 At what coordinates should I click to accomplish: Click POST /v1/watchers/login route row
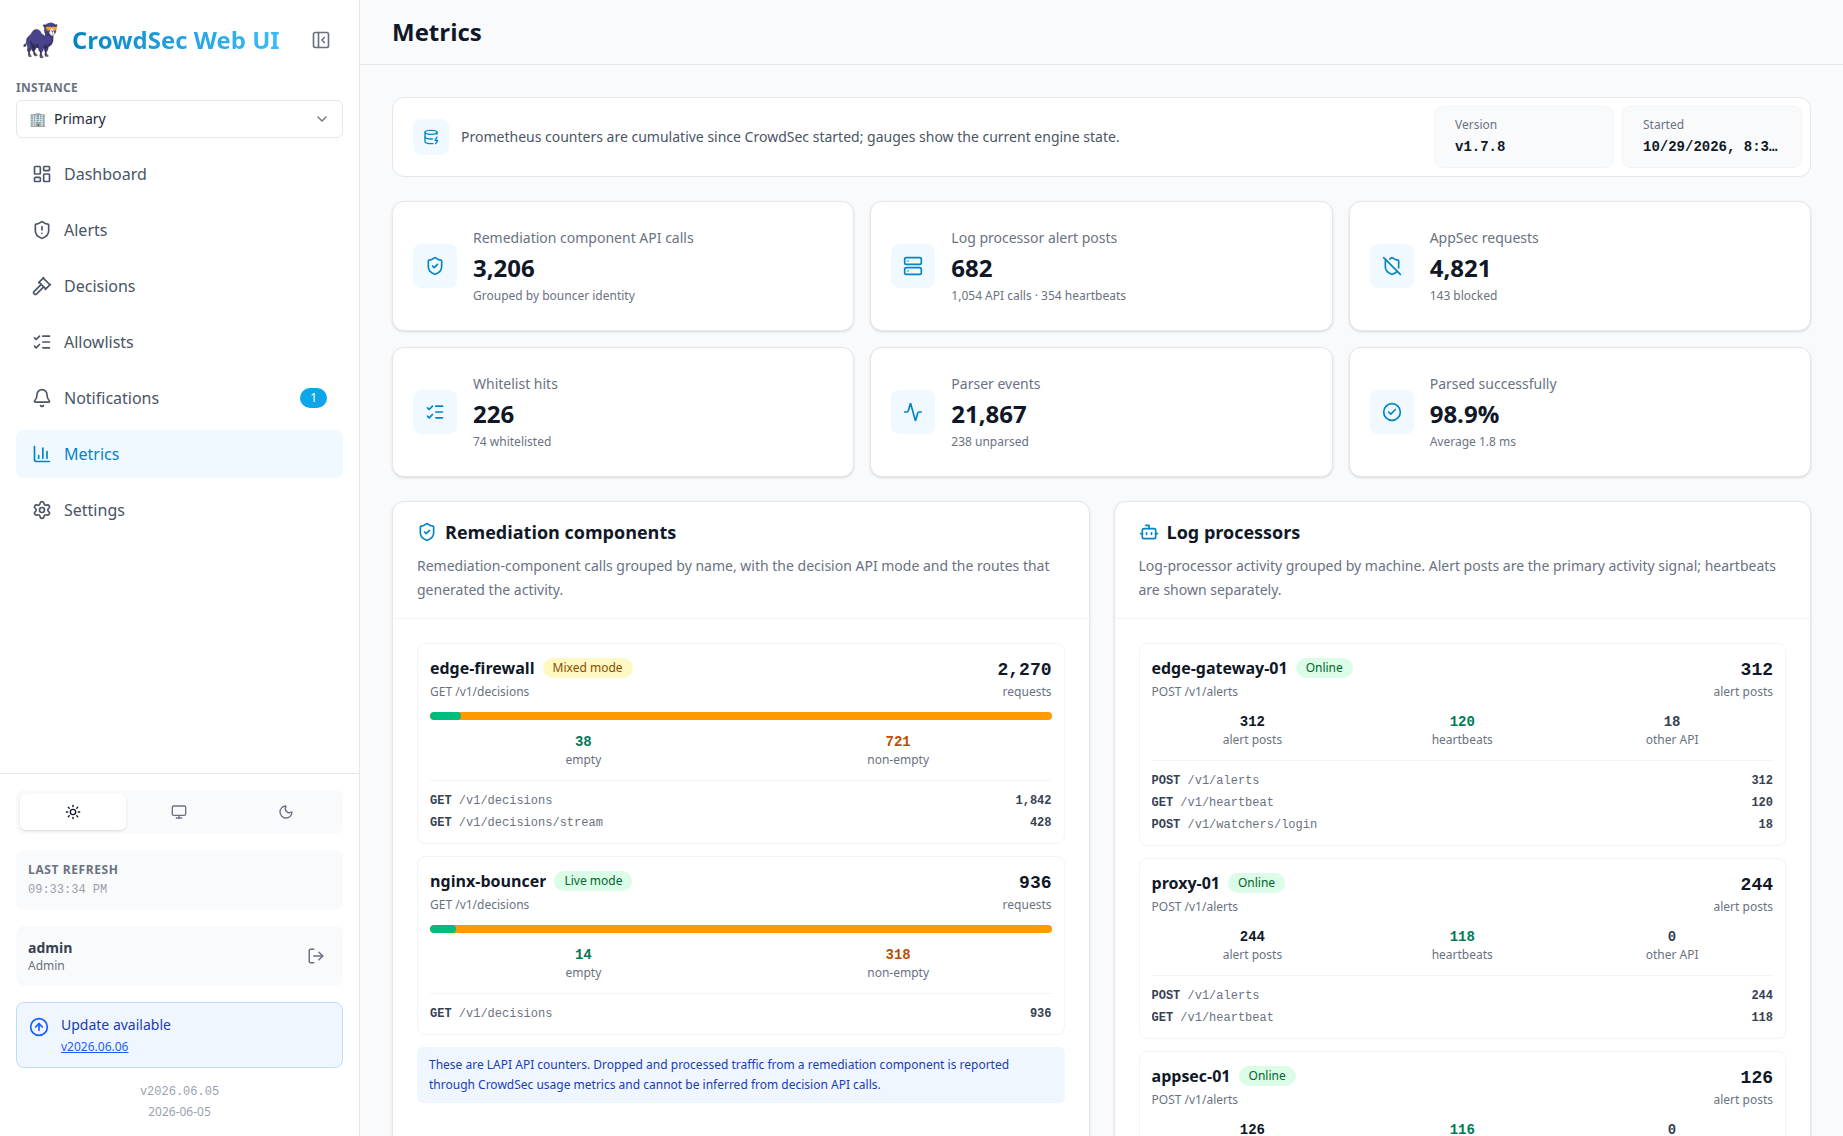1462,824
